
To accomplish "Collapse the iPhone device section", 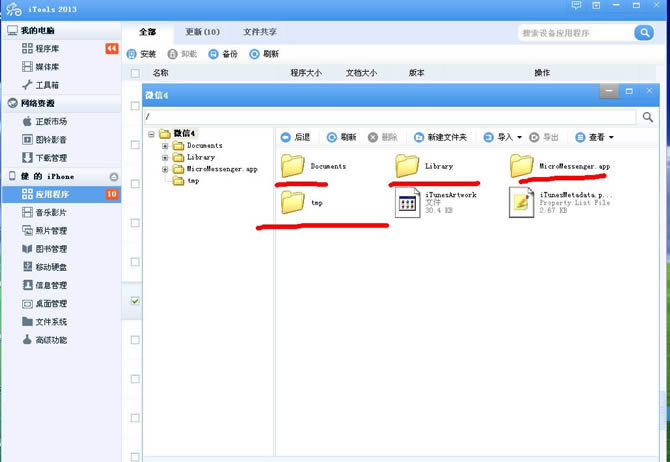I will pyautogui.click(x=113, y=177).
